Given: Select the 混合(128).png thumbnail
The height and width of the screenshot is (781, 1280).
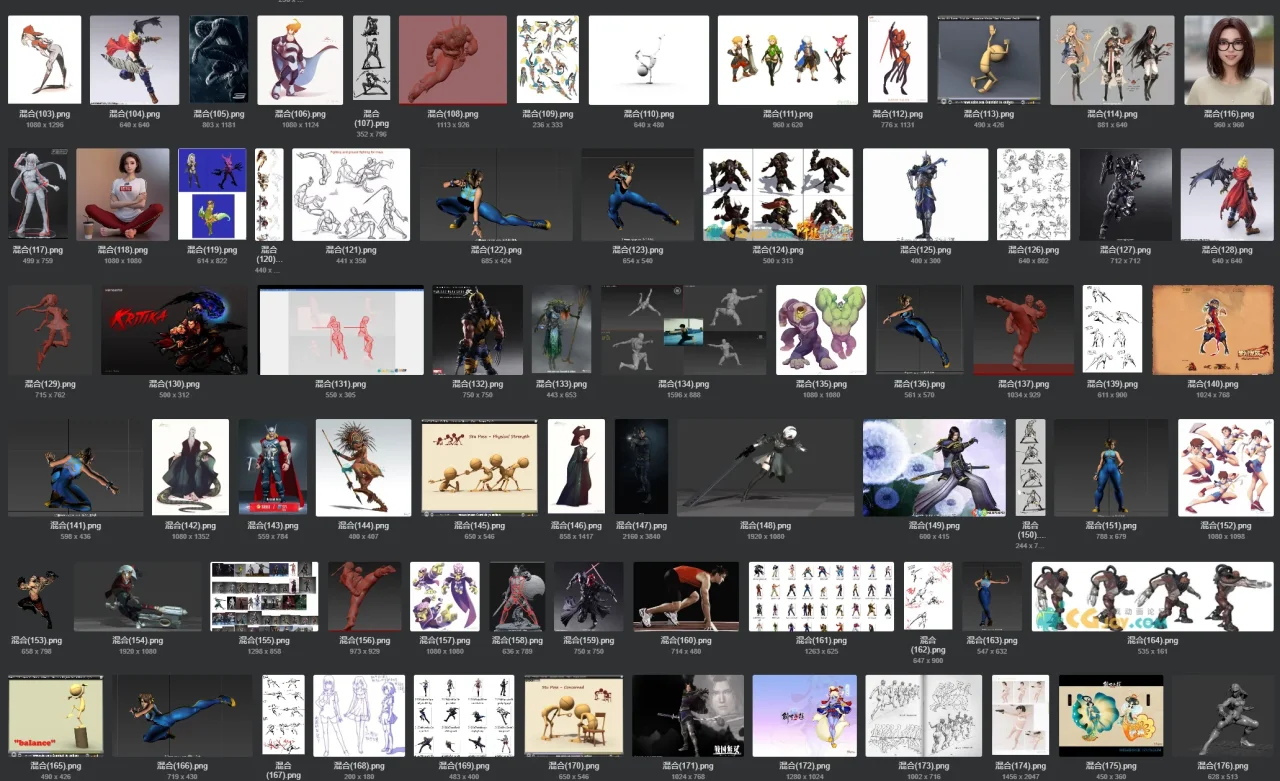Looking at the screenshot, I should (x=1227, y=195).
